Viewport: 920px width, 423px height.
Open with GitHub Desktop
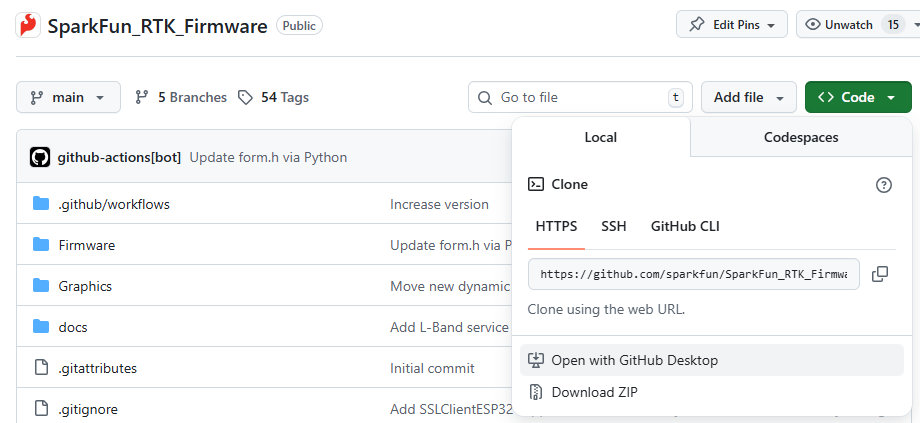click(x=712, y=360)
